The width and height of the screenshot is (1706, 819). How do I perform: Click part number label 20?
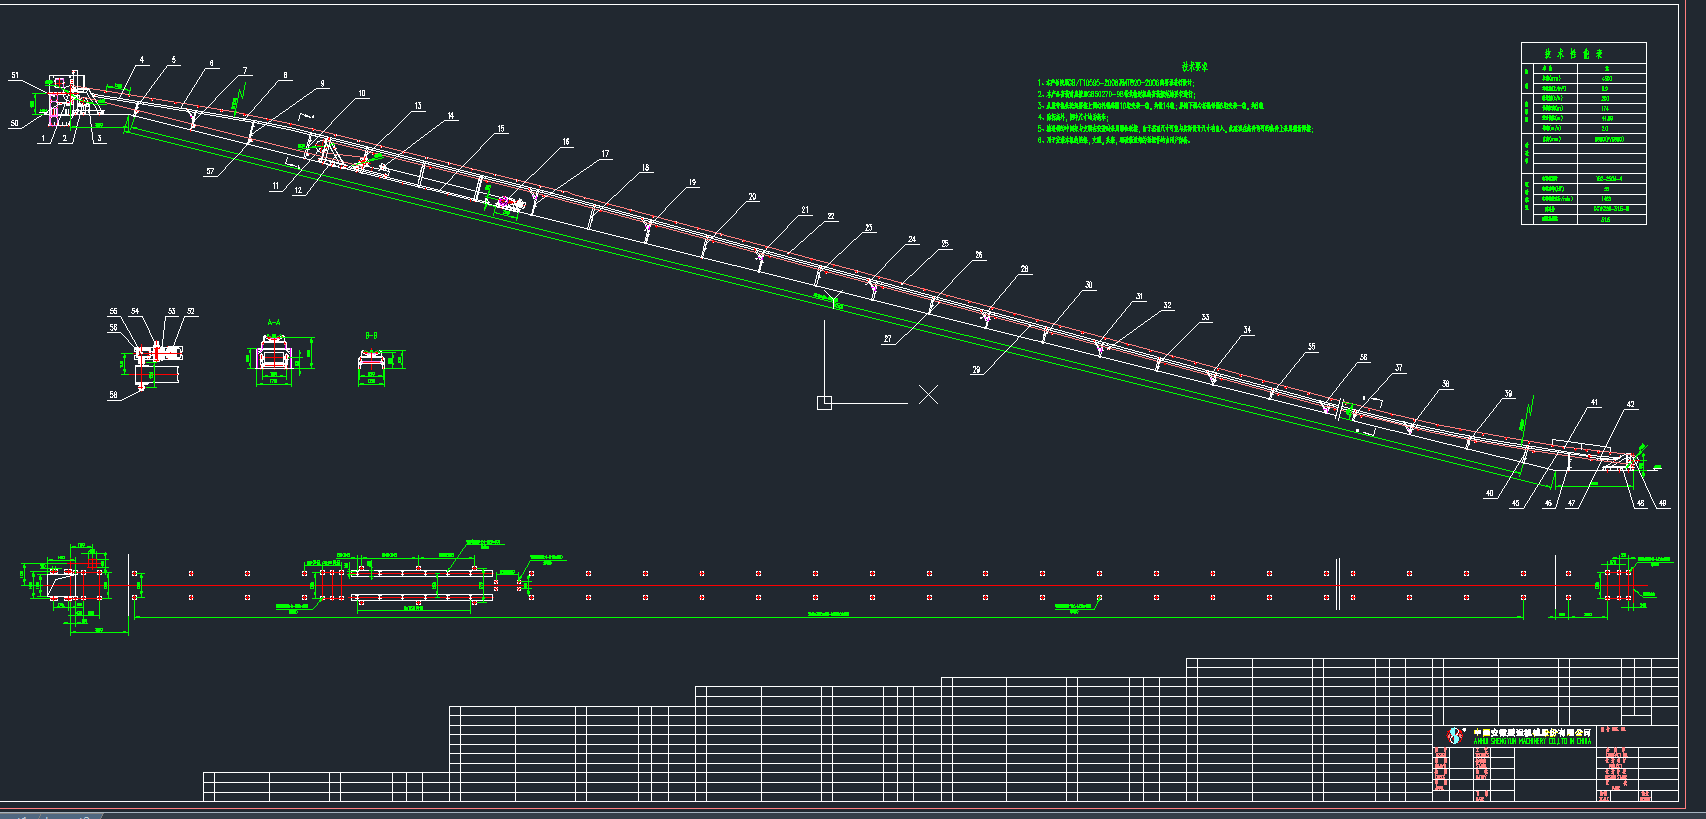click(752, 197)
